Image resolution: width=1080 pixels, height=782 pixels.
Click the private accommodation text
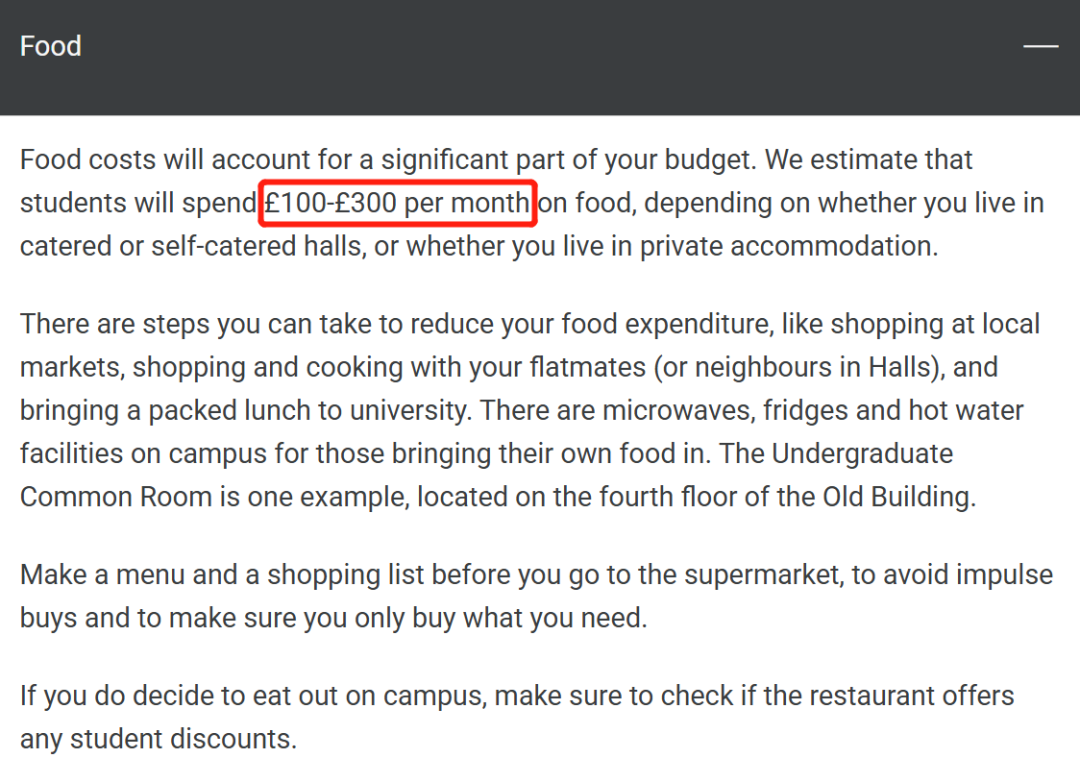[788, 246]
